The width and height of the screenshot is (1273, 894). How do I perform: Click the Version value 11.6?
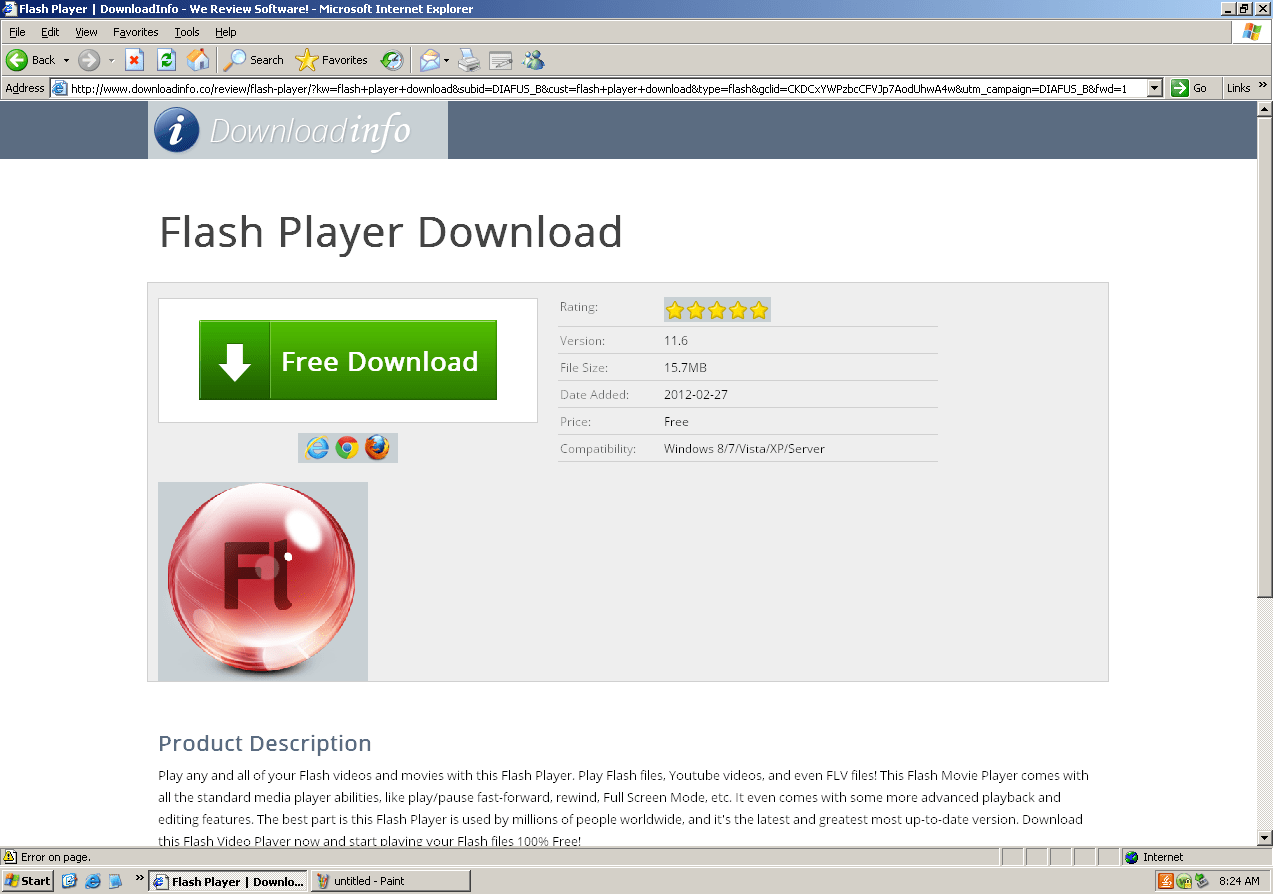[676, 341]
